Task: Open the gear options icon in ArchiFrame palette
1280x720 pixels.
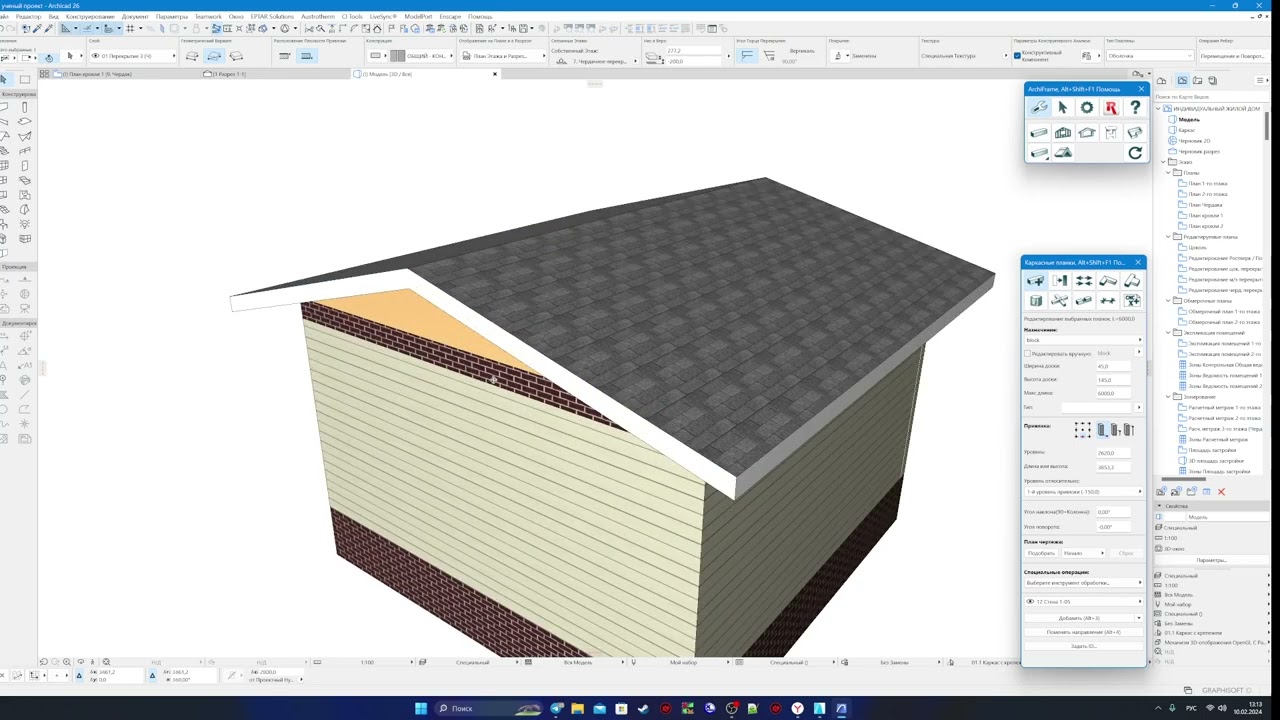Action: (1087, 108)
